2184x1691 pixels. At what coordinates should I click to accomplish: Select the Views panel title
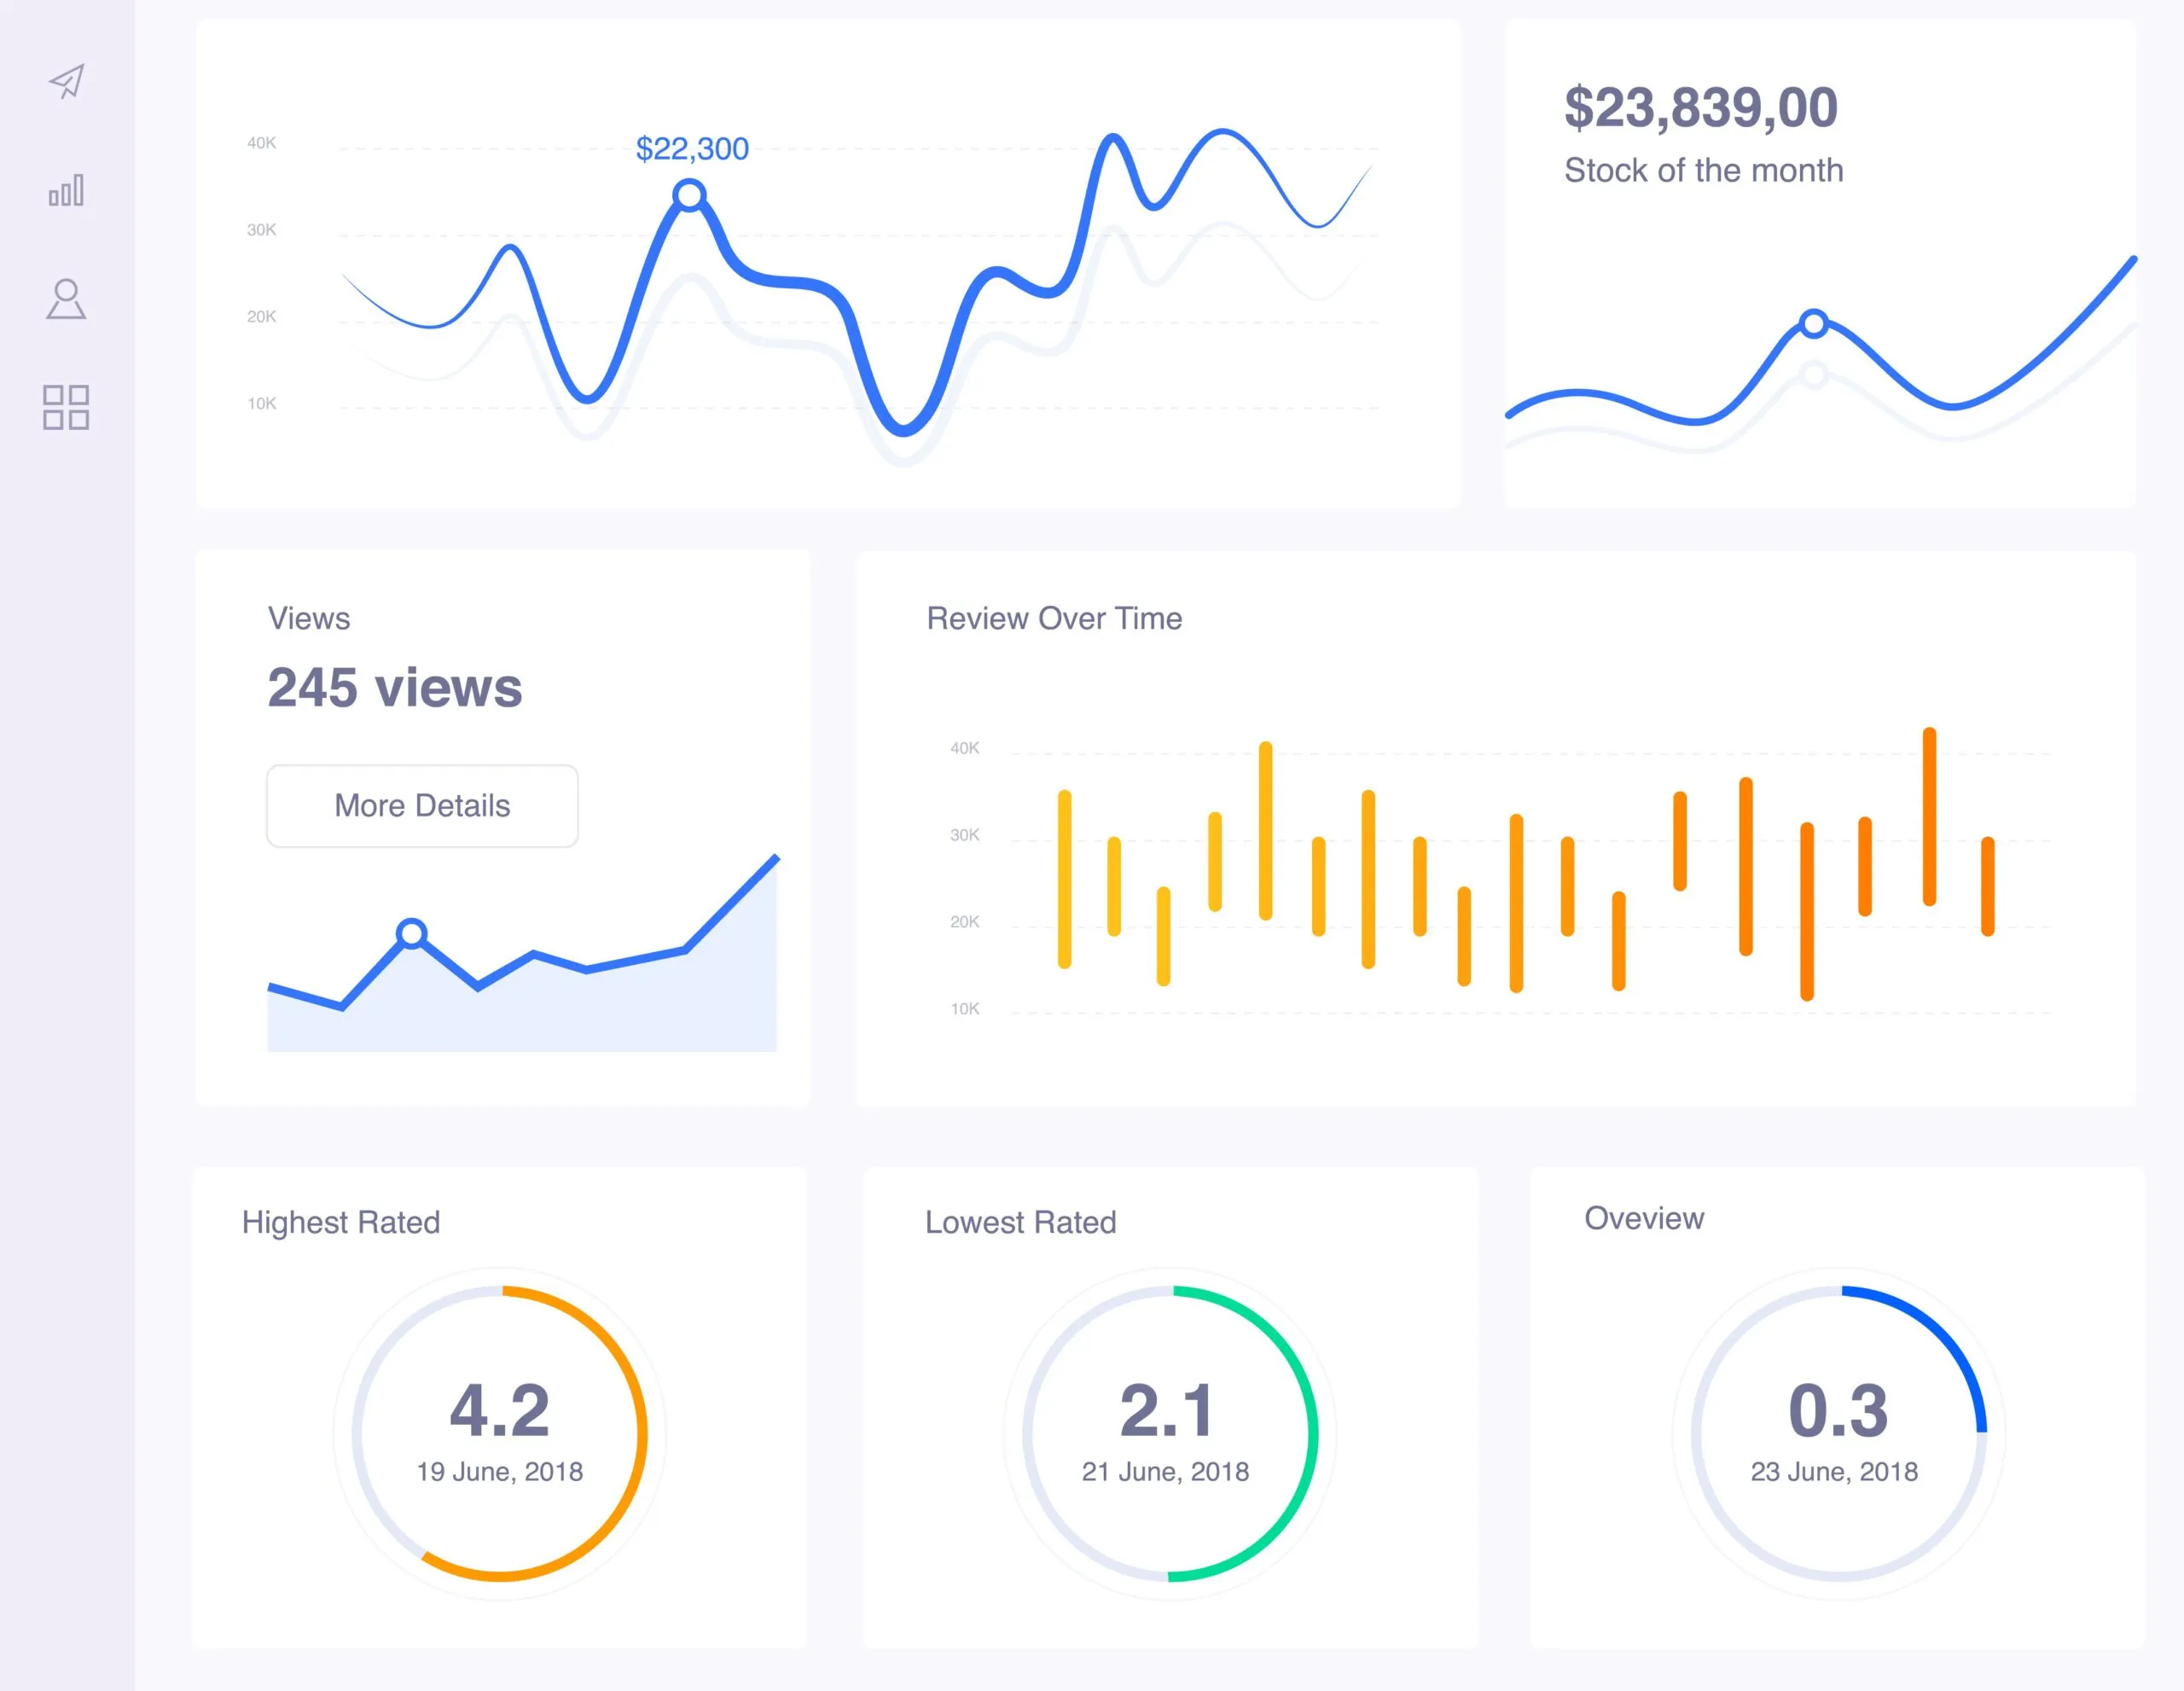point(308,619)
